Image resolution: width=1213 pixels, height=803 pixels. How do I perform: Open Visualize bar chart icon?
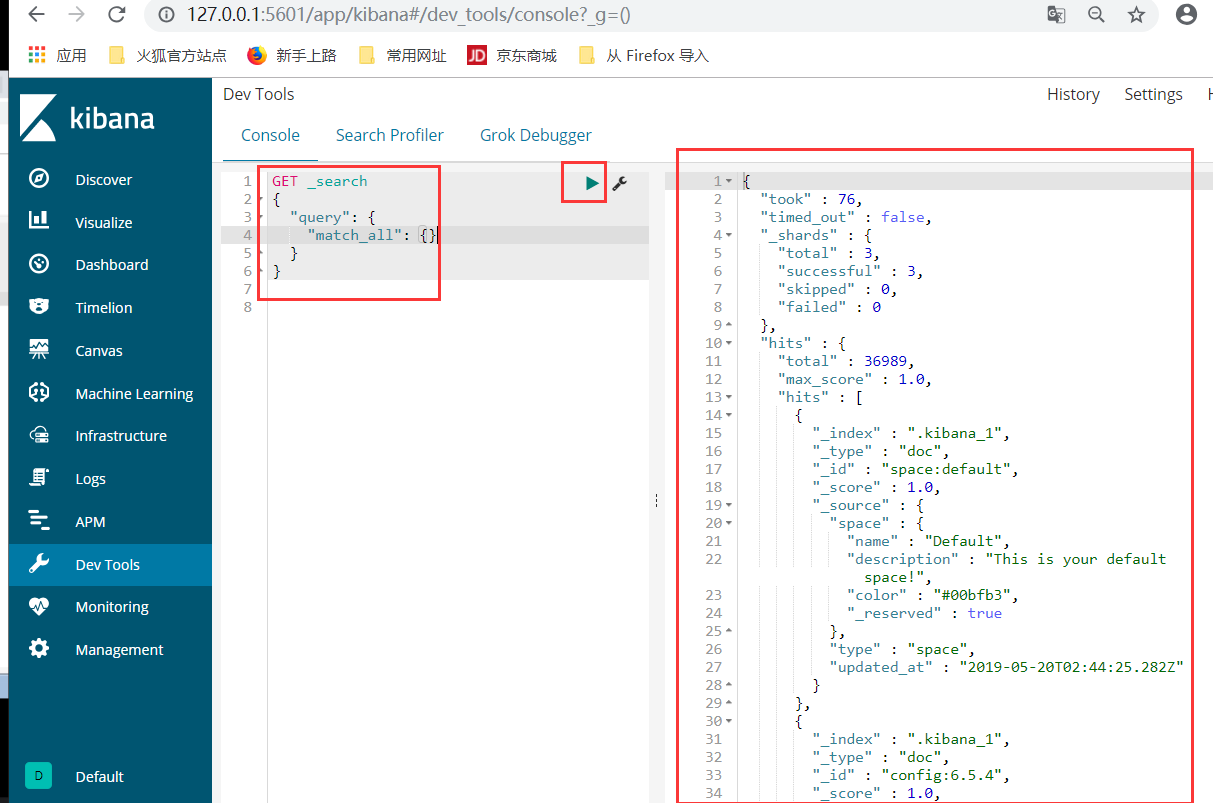click(x=39, y=221)
